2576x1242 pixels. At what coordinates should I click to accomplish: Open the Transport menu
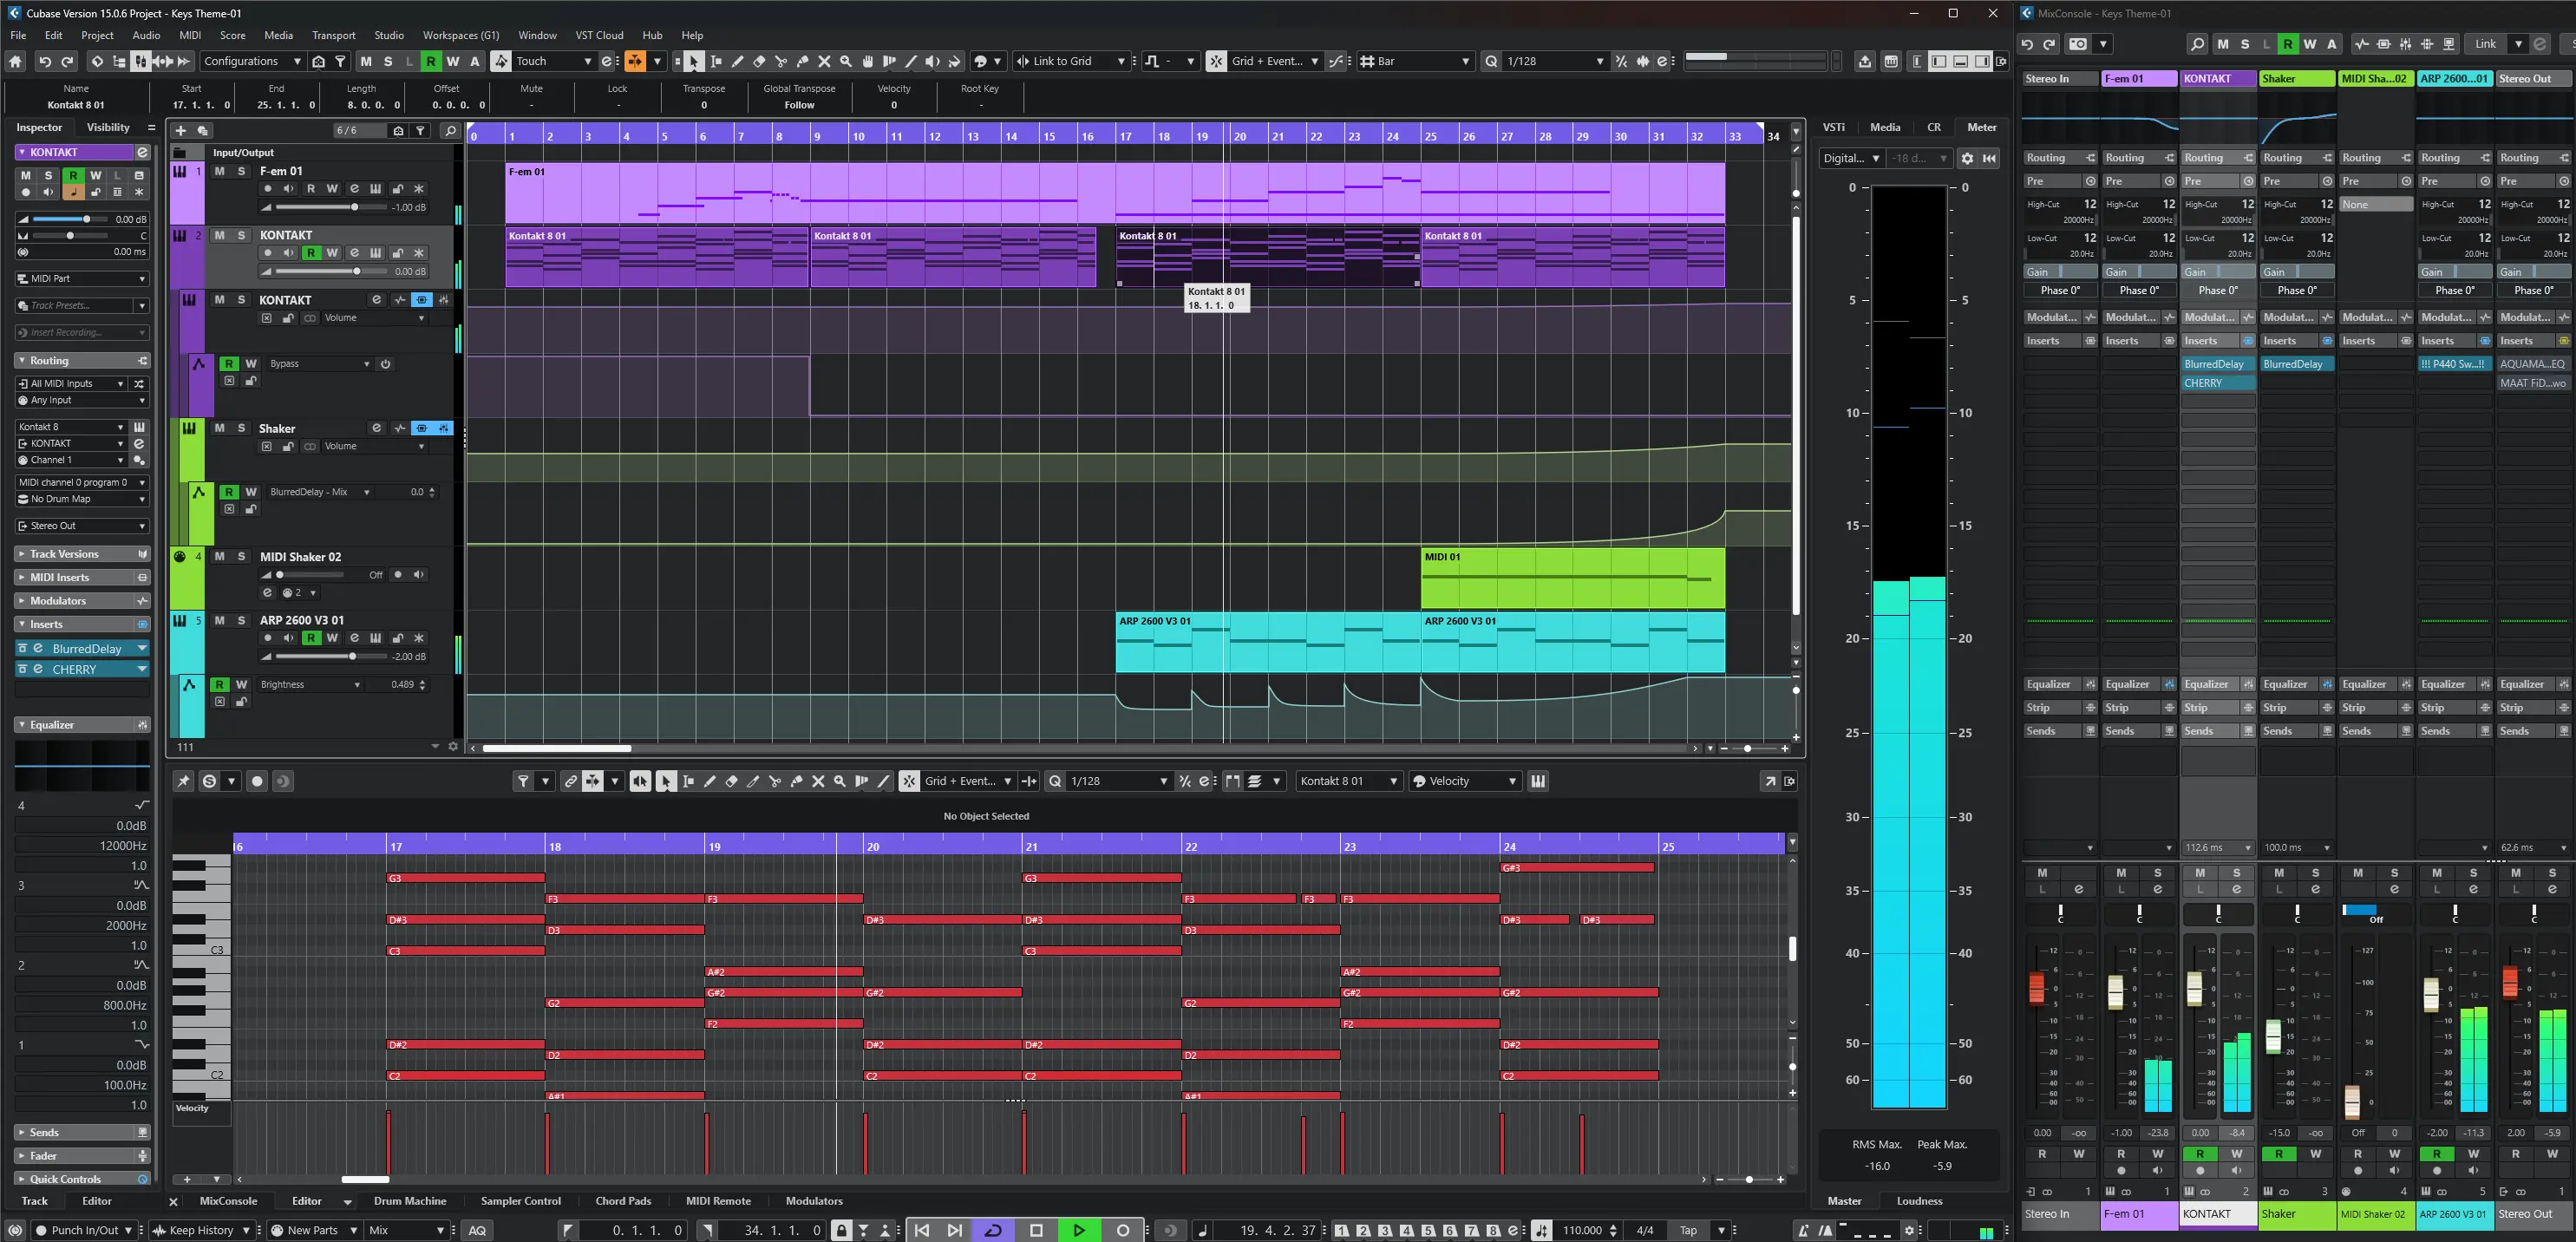coord(333,35)
